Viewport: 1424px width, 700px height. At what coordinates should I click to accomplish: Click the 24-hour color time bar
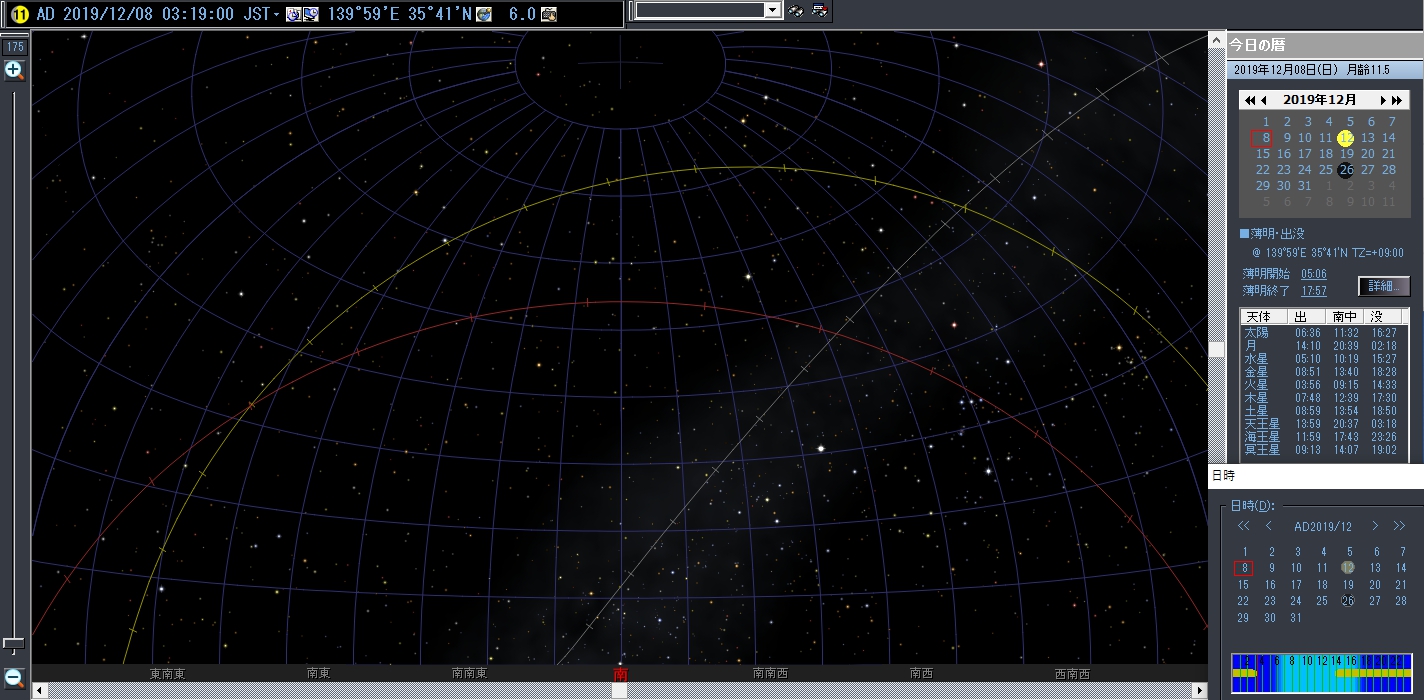coord(1321,673)
